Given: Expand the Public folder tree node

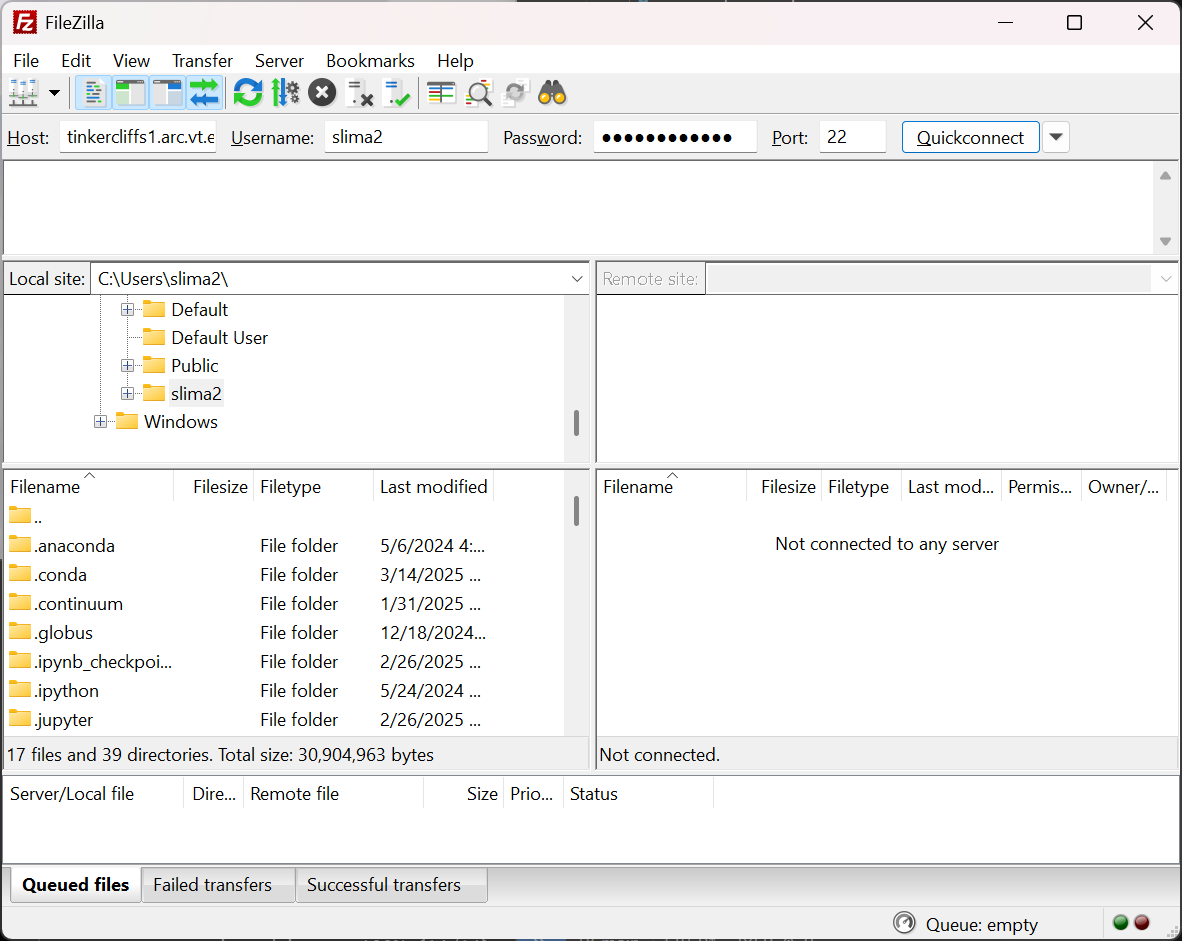Looking at the screenshot, I should pos(127,366).
